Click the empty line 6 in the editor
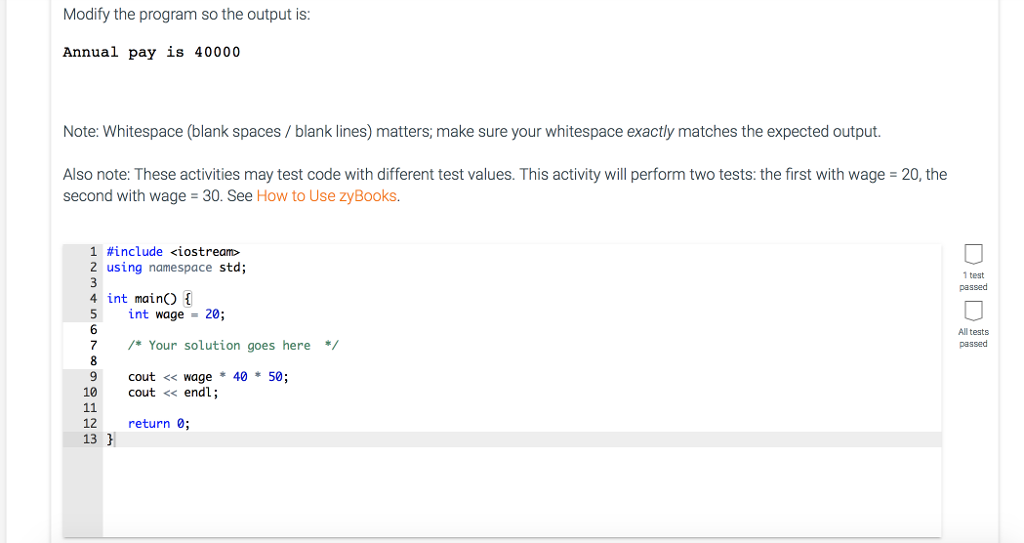Viewport: 1024px width, 543px height. 522,330
